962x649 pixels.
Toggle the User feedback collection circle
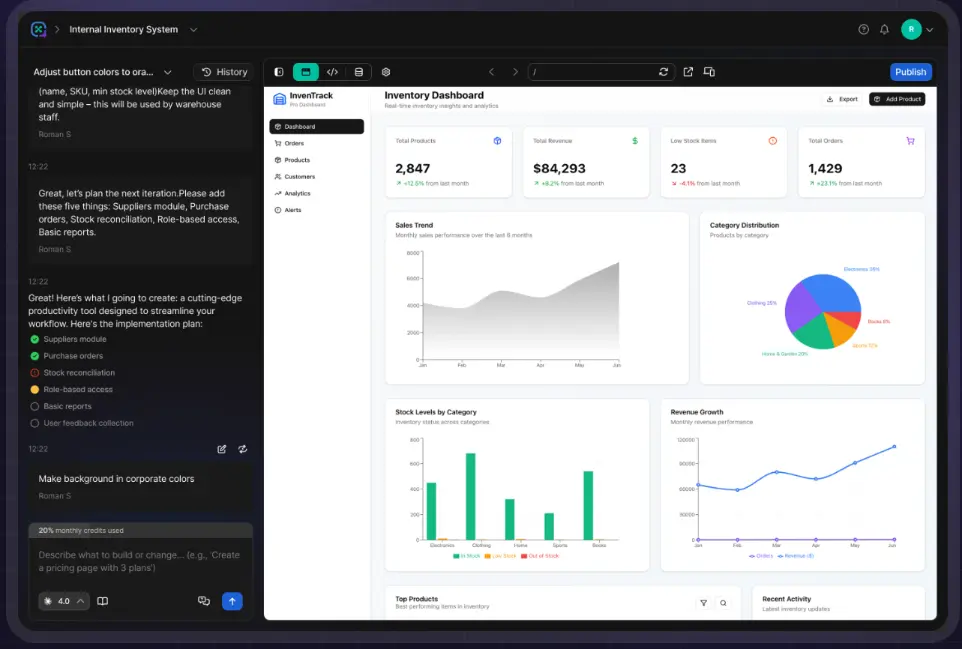pyautogui.click(x=35, y=423)
